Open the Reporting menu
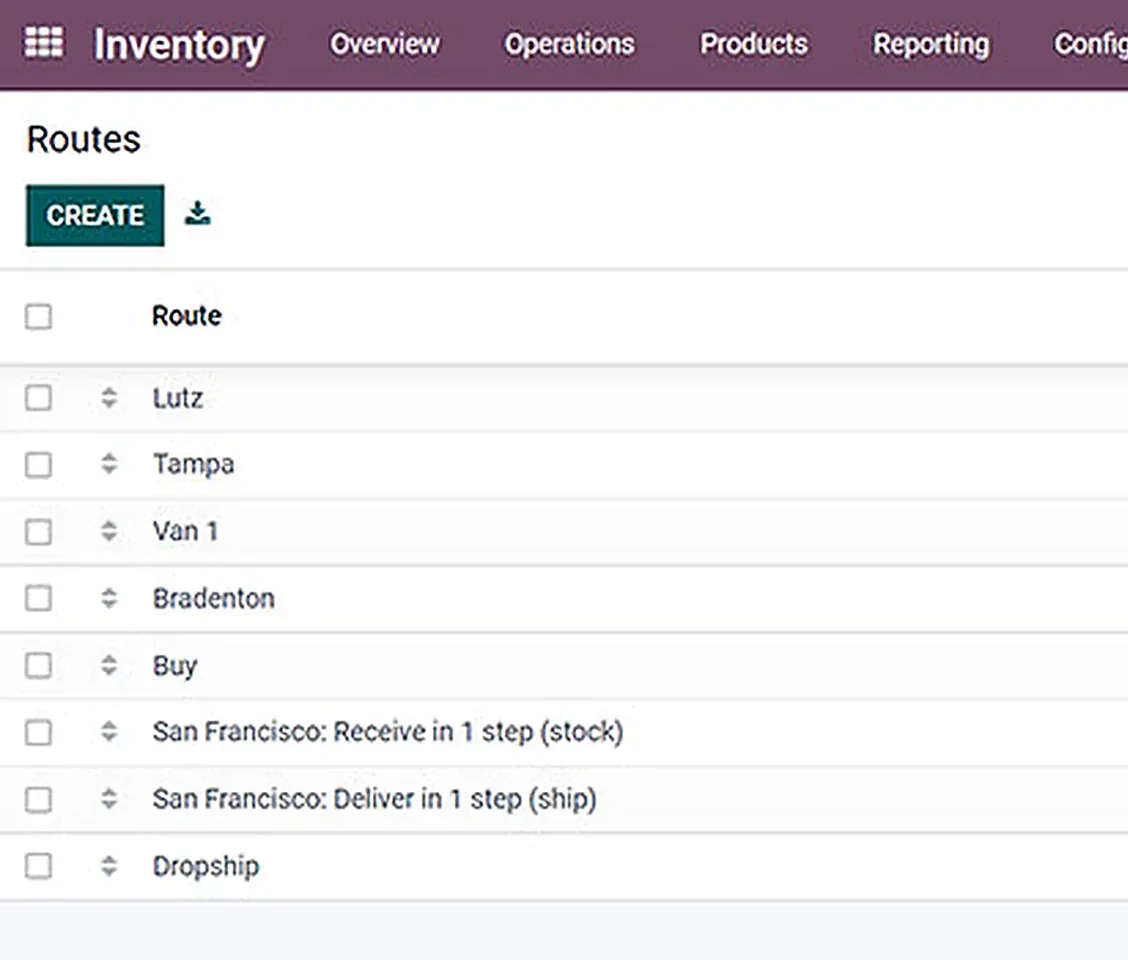Screen dimensions: 1128x960 (x=931, y=45)
